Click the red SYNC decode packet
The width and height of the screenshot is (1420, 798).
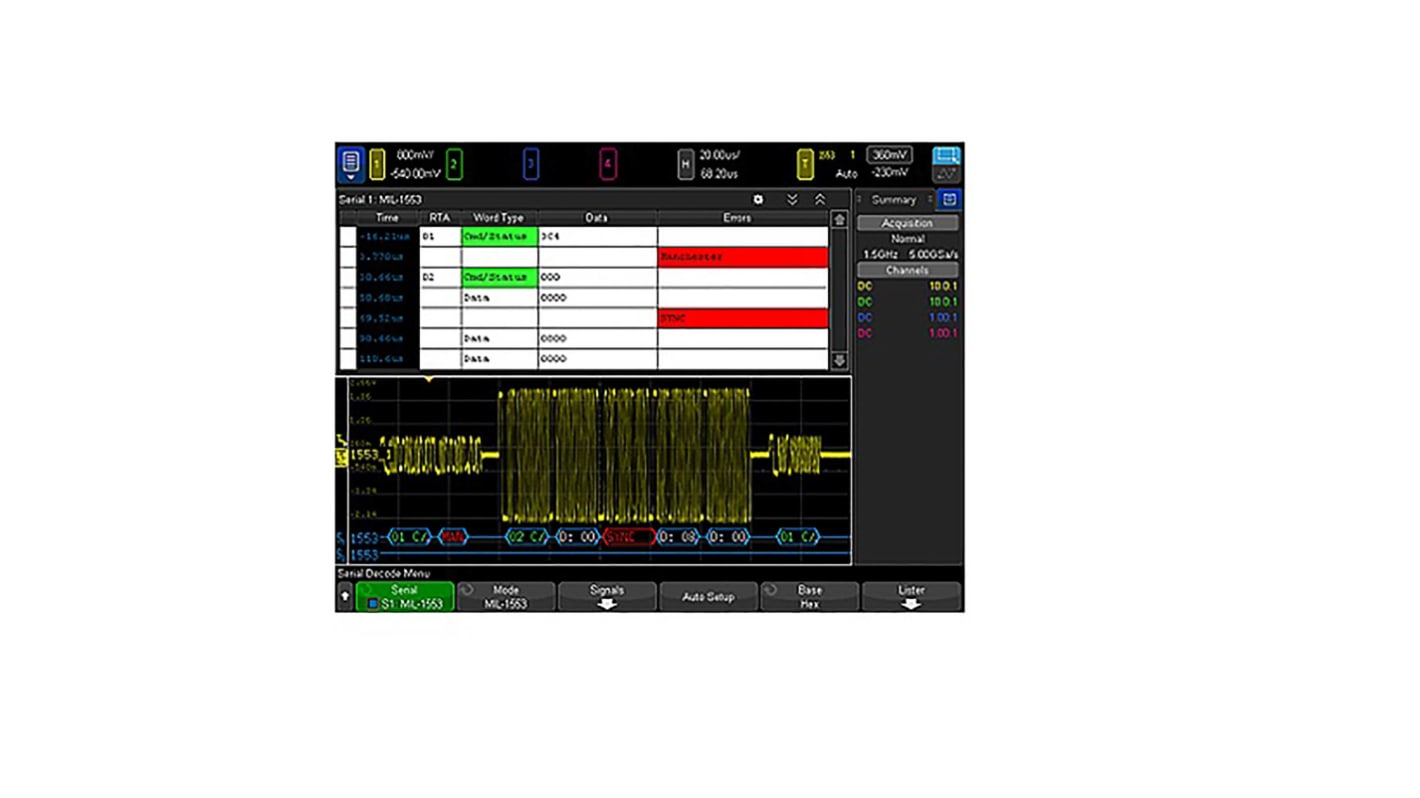pos(629,537)
